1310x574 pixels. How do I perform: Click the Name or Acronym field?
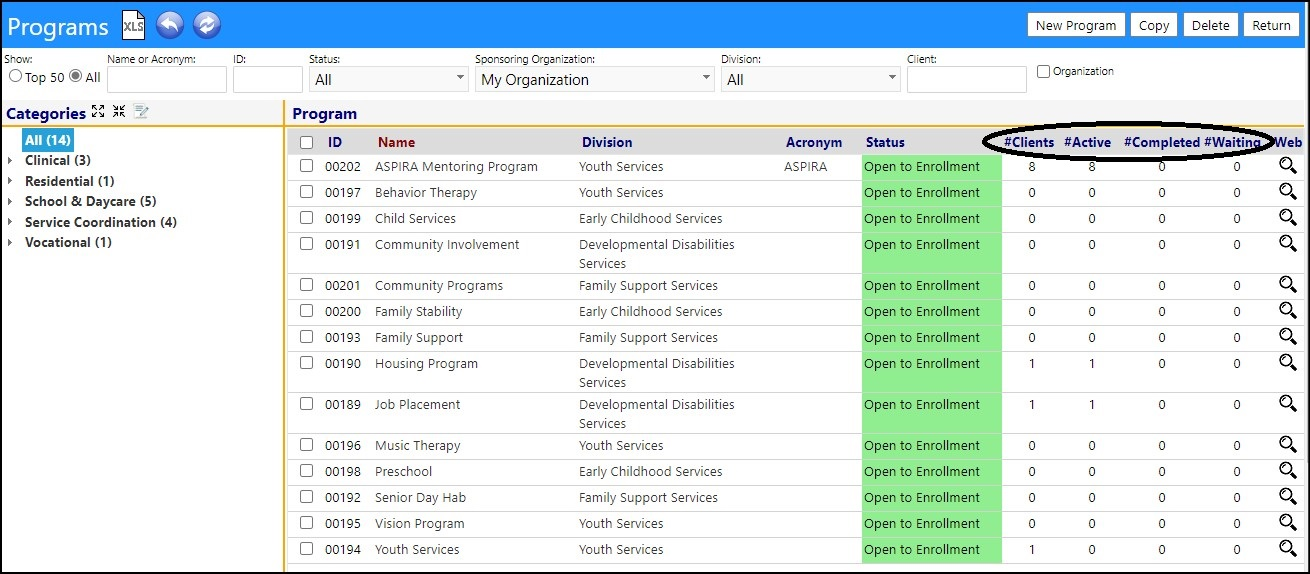pos(167,79)
